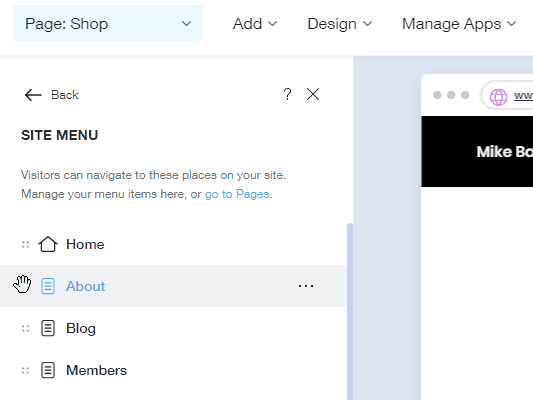The height and width of the screenshot is (400, 533).
Task: Expand the Design menu
Action: tap(340, 24)
